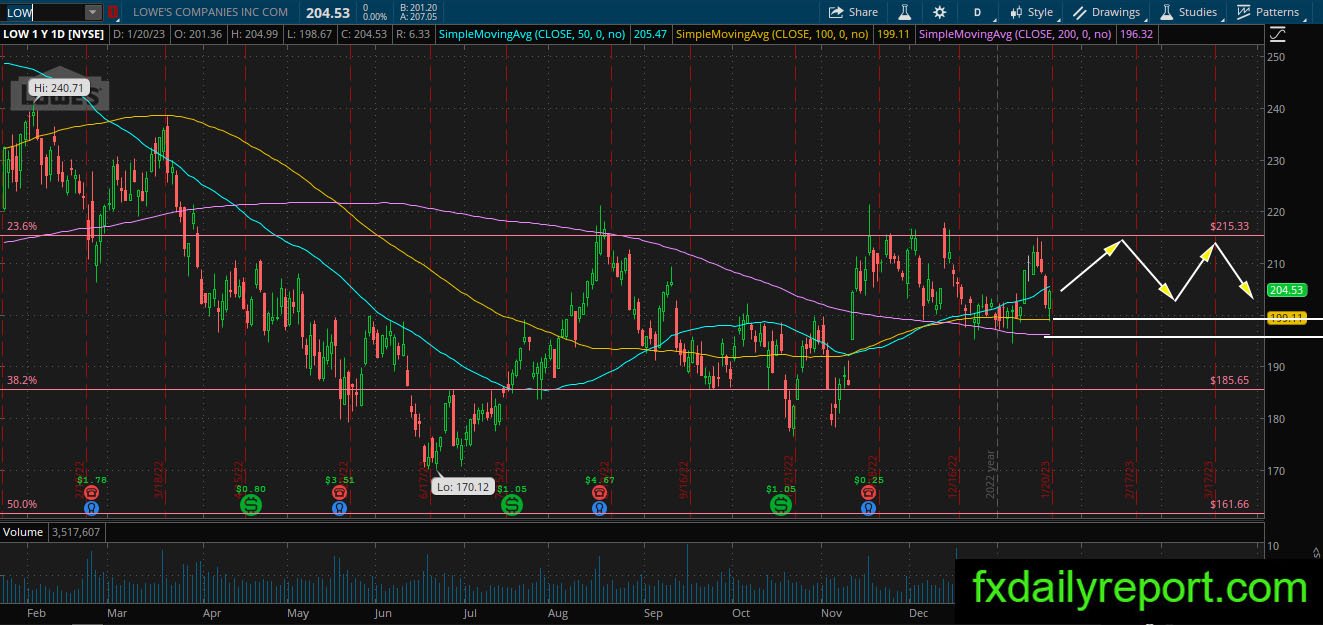Click the 196.32 moving average value
Screen dimensions: 1323x625
pyautogui.click(x=1136, y=34)
